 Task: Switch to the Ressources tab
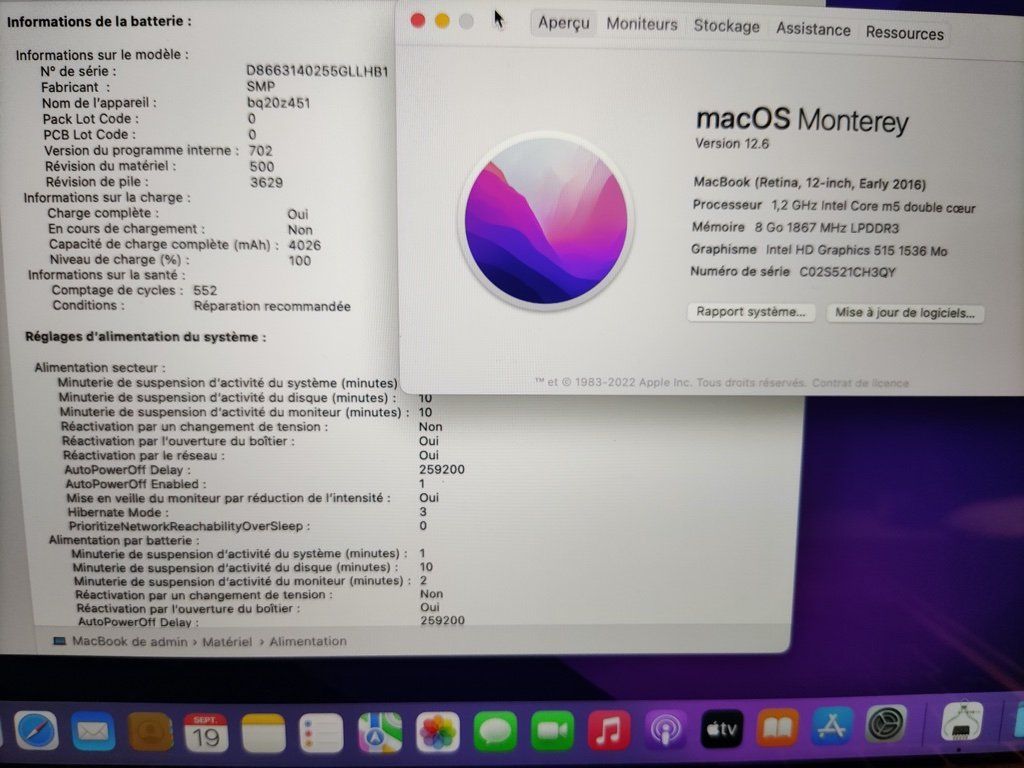click(904, 33)
